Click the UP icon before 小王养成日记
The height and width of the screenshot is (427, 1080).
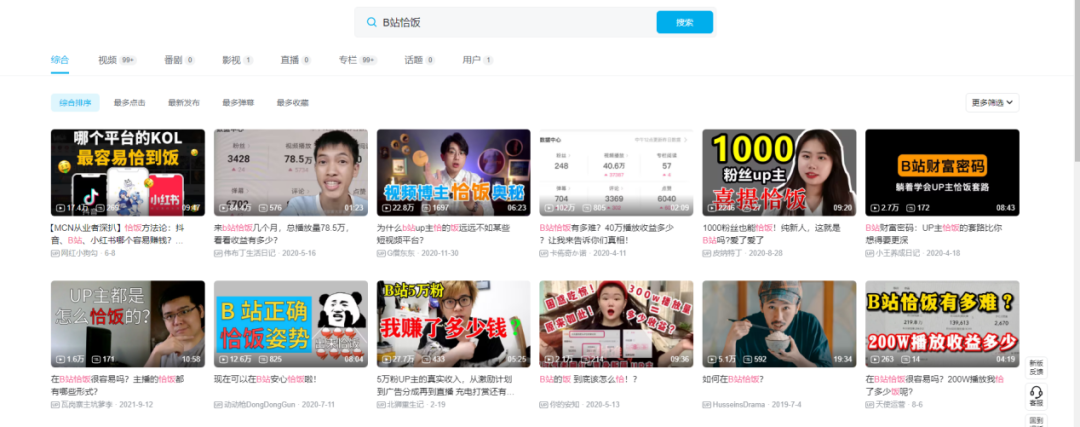pyautogui.click(x=870, y=253)
